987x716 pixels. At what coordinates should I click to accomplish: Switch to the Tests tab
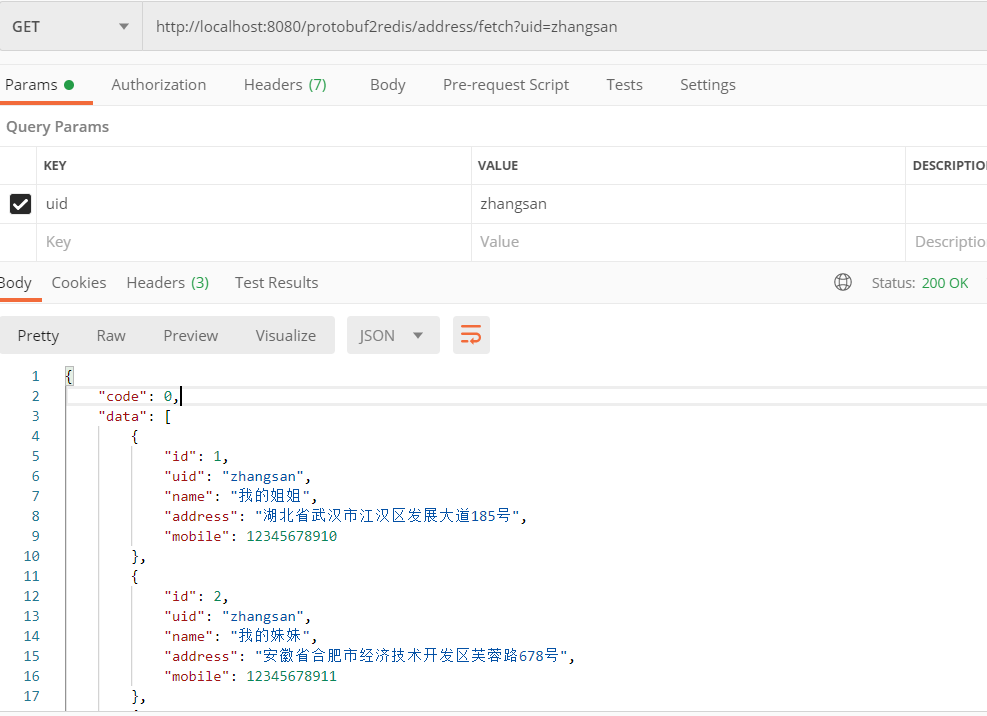(x=624, y=85)
